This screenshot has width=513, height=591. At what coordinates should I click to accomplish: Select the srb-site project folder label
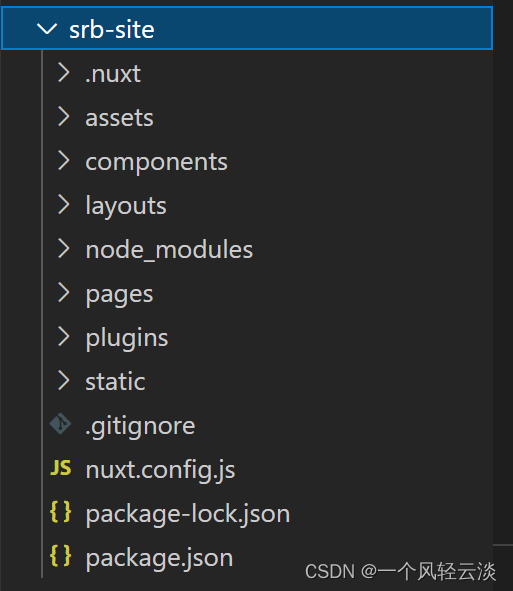pyautogui.click(x=112, y=29)
